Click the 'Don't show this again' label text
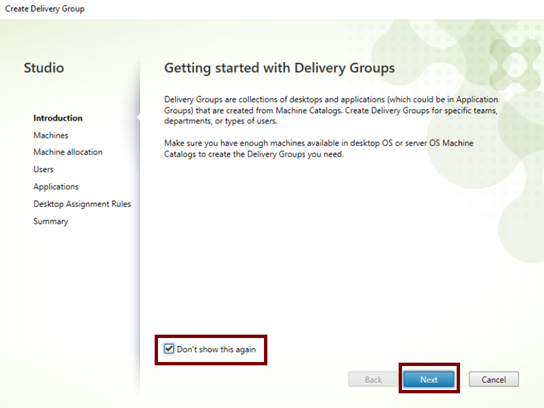The width and height of the screenshot is (544, 408). click(216, 349)
